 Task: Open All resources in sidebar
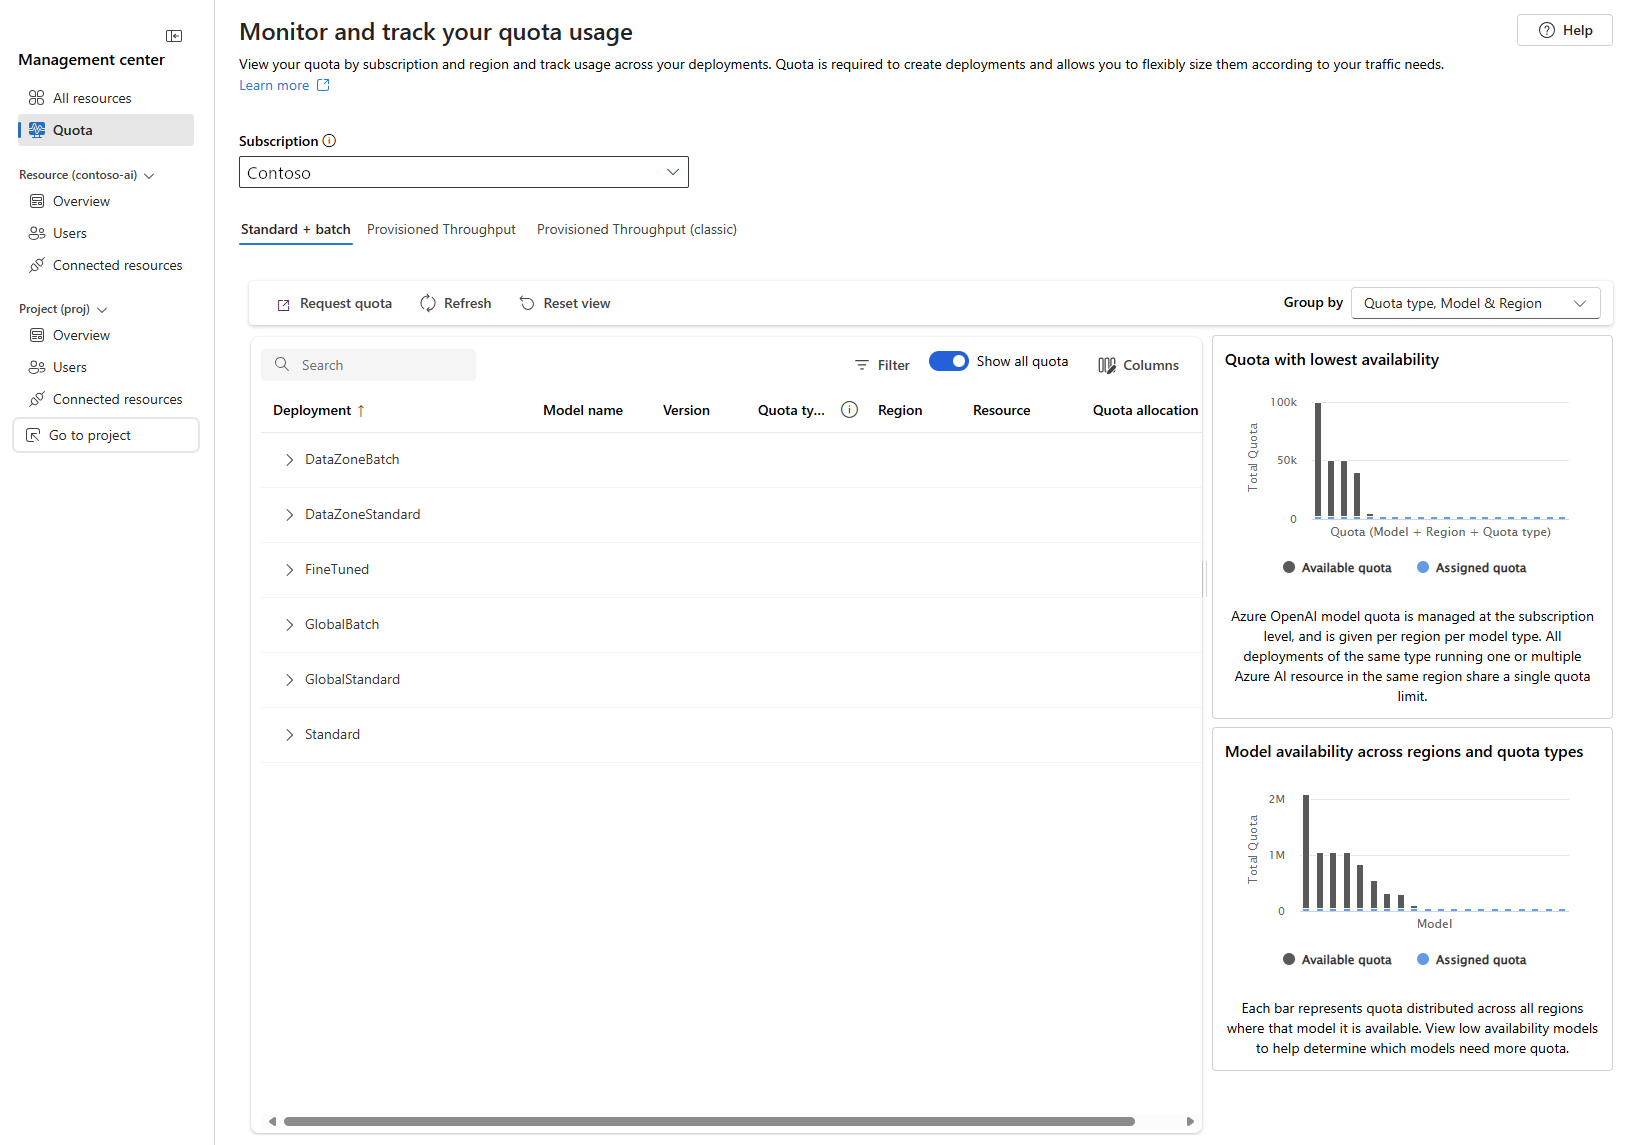click(x=92, y=98)
